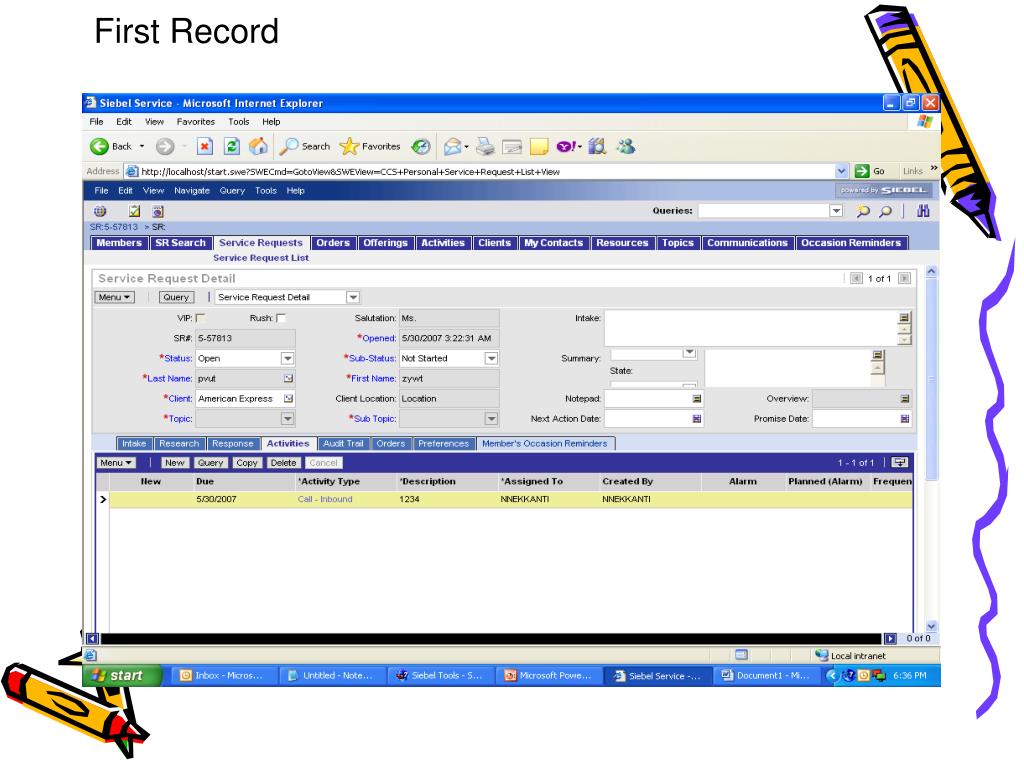Switch to the Orders screen tab
The width and height of the screenshot is (1024, 768).
click(333, 243)
